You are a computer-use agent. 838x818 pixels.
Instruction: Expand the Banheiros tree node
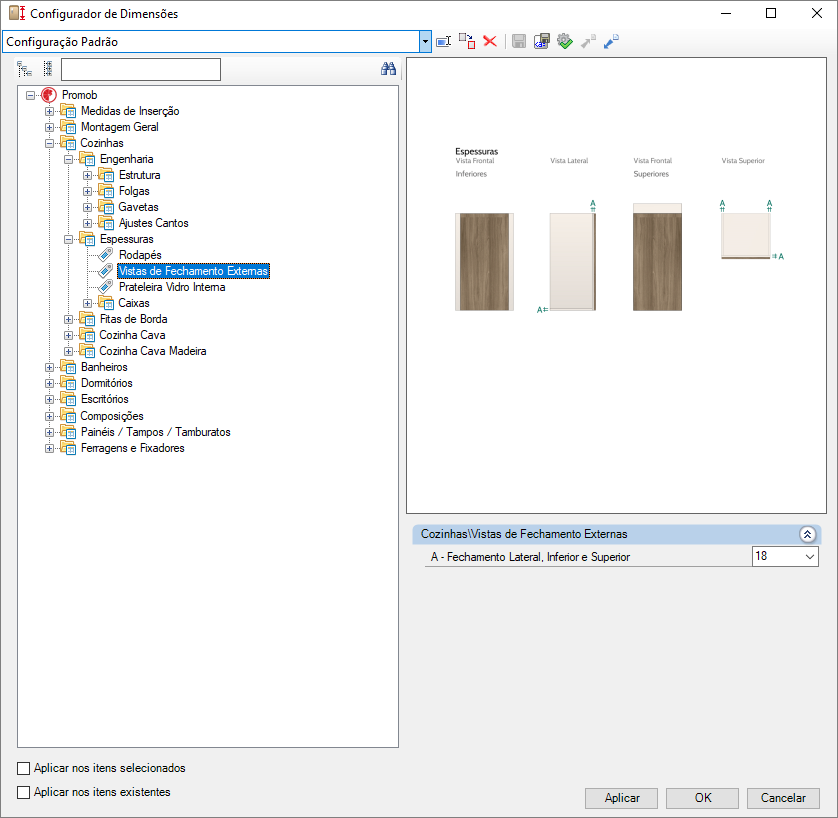point(50,368)
